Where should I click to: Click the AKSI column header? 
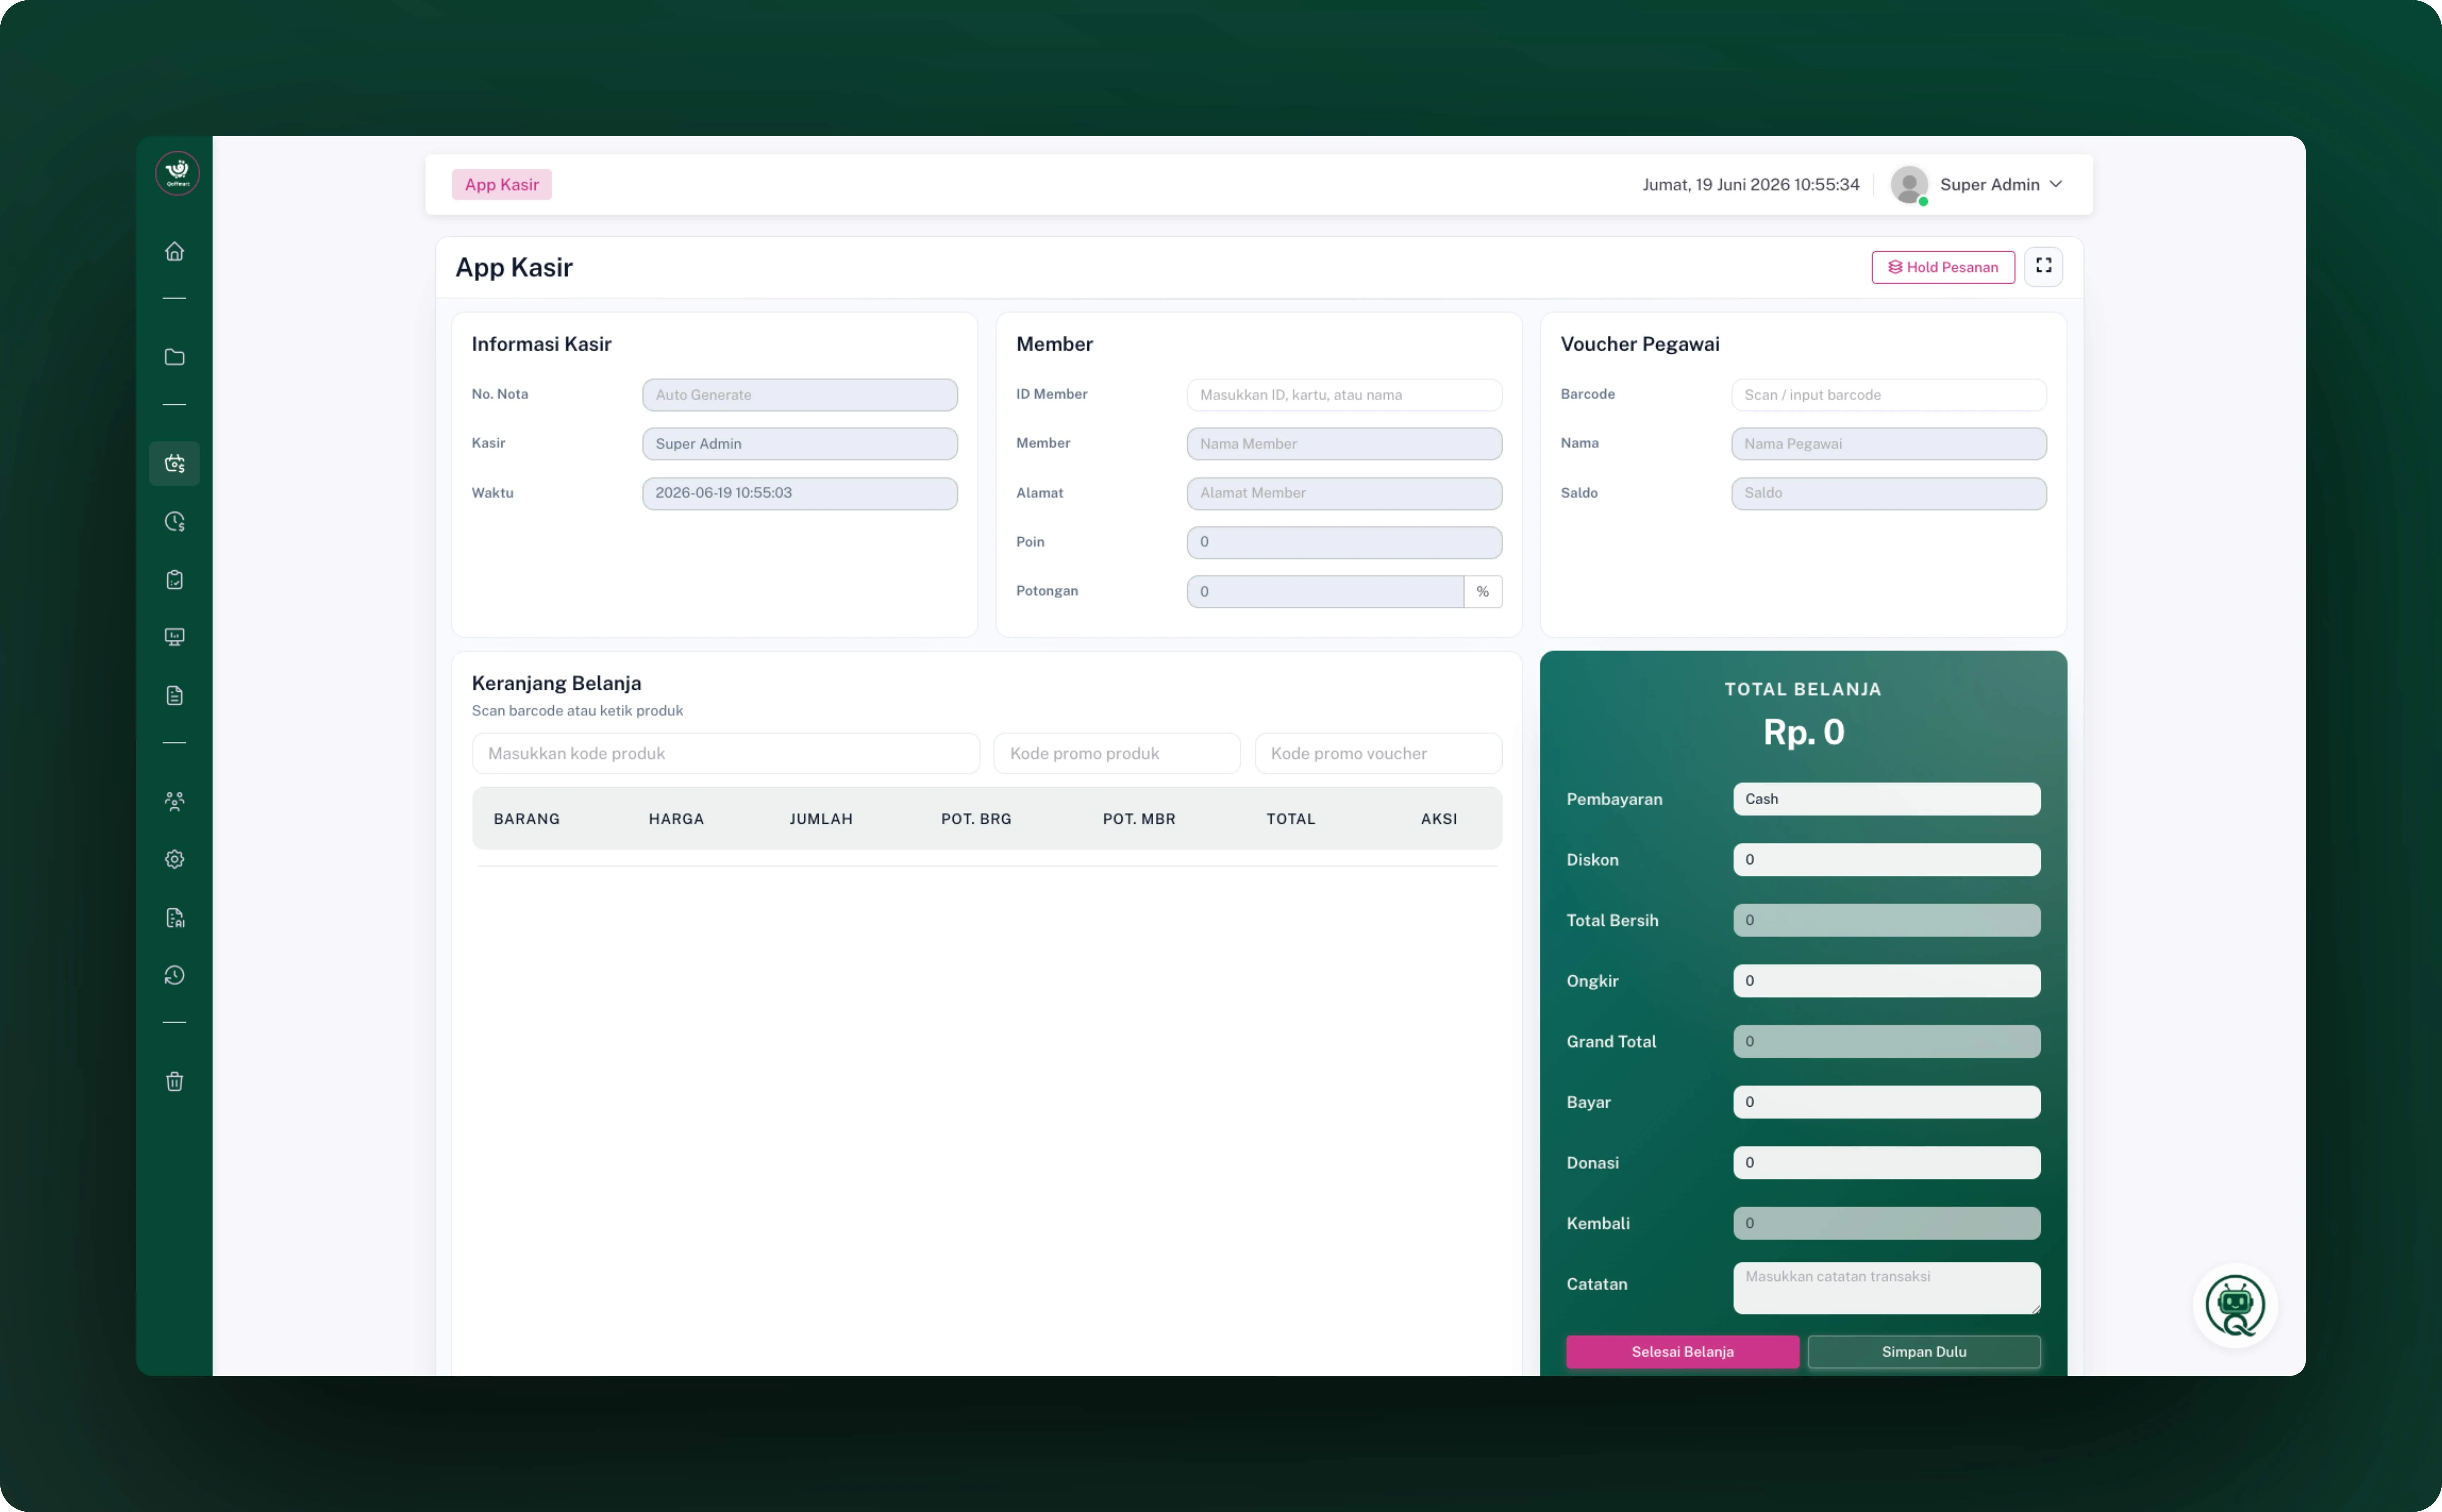point(1439,819)
